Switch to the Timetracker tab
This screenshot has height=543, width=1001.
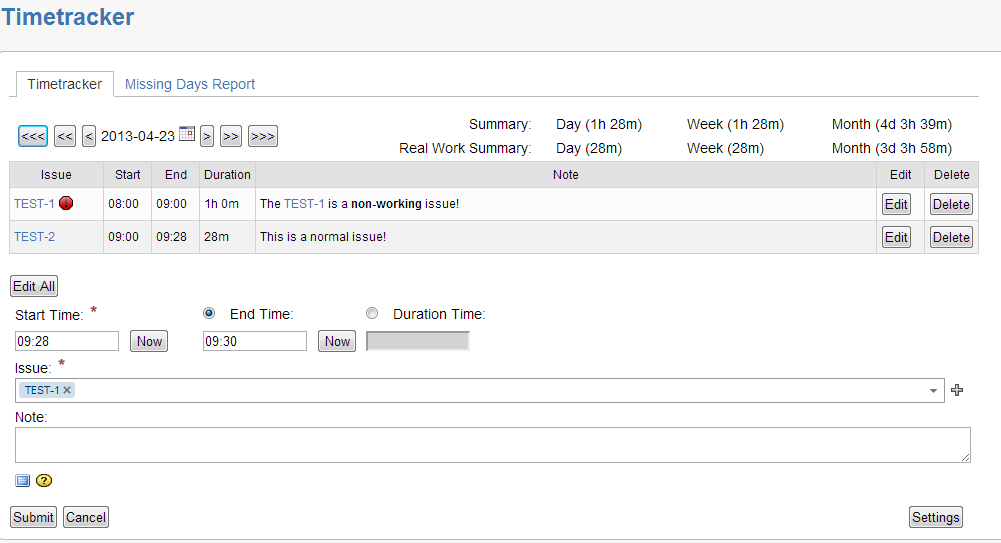[x=64, y=84]
